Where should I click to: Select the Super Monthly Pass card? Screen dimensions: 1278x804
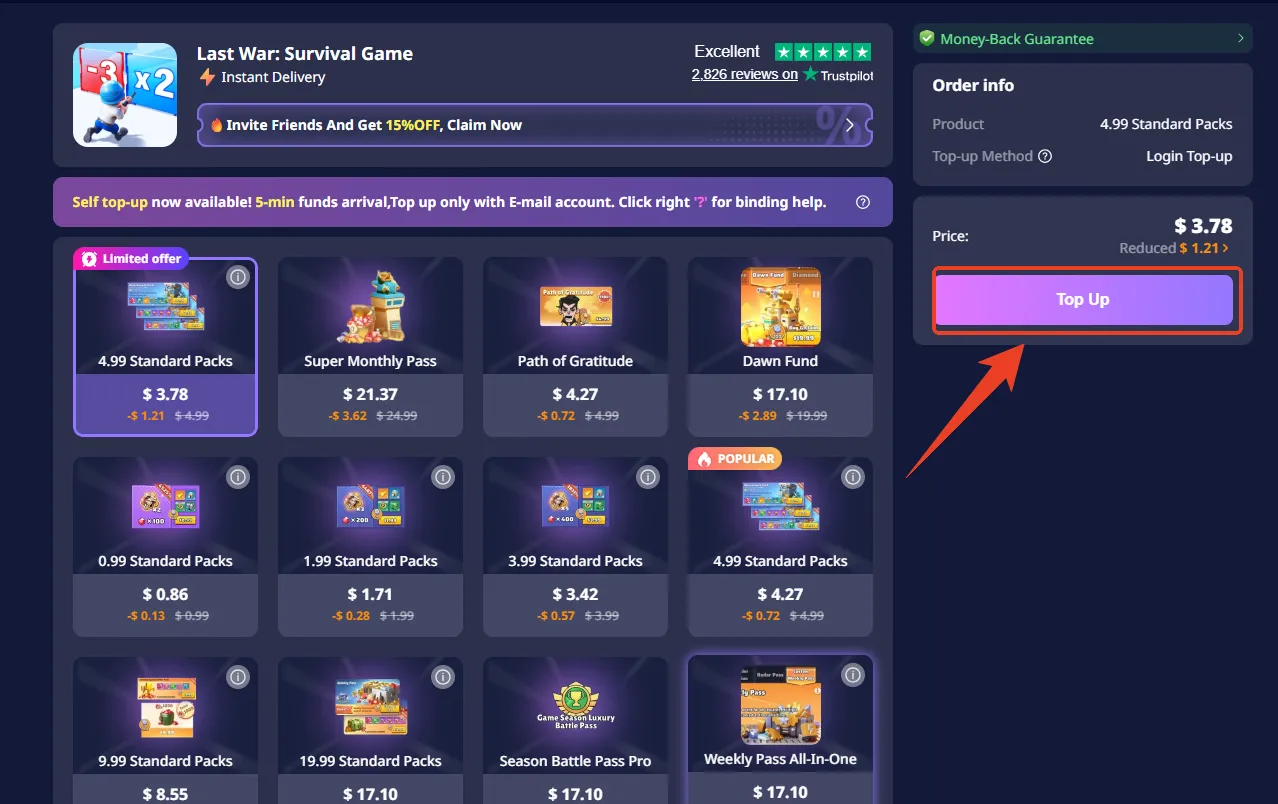[x=370, y=347]
